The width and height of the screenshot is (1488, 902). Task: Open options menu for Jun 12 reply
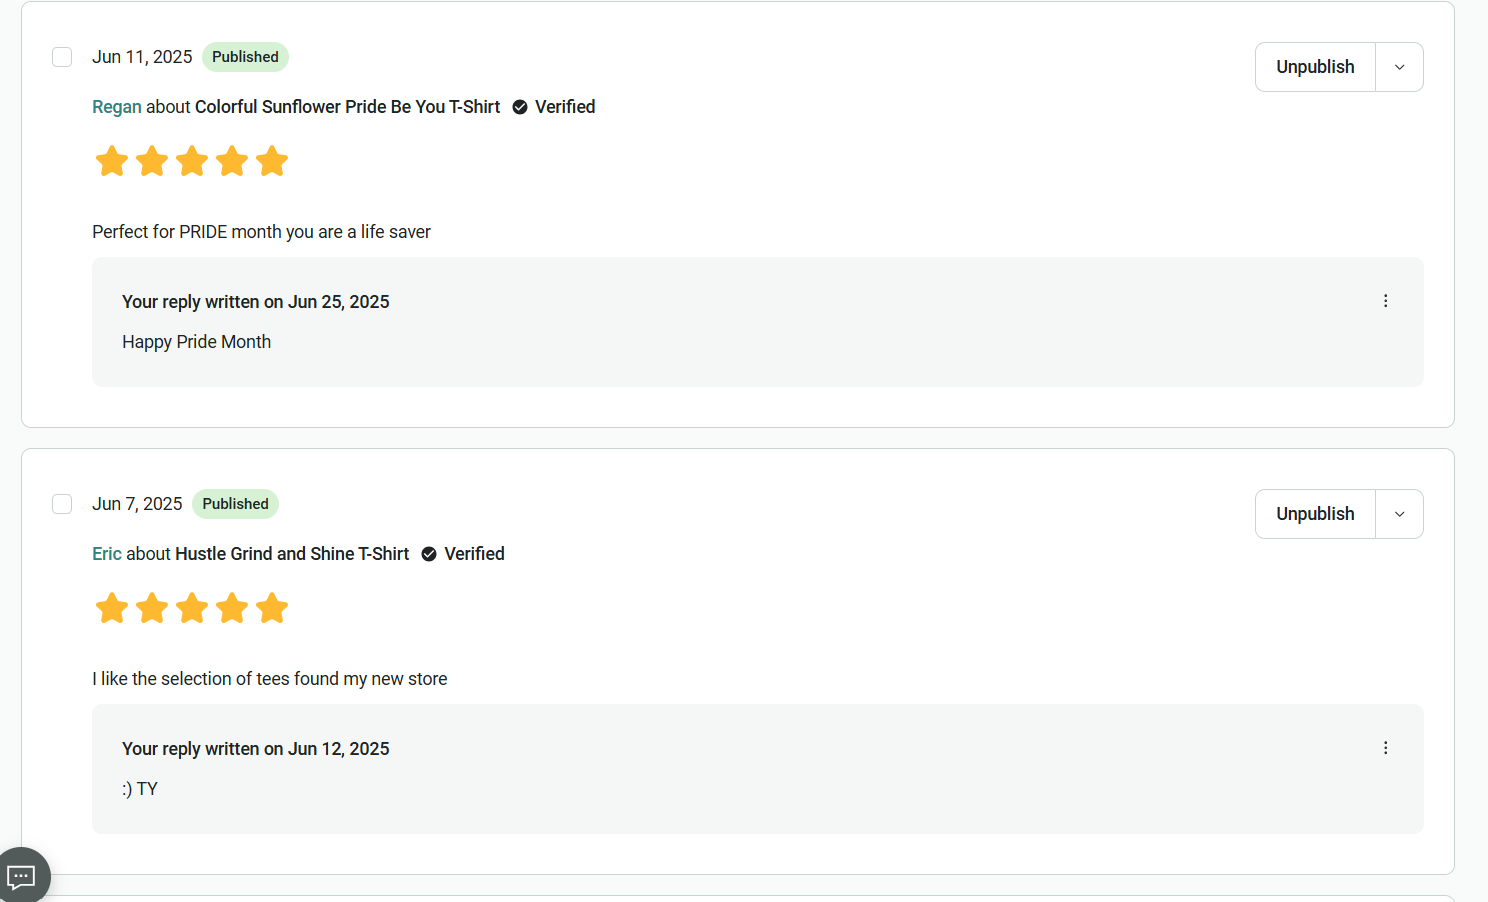click(1385, 748)
